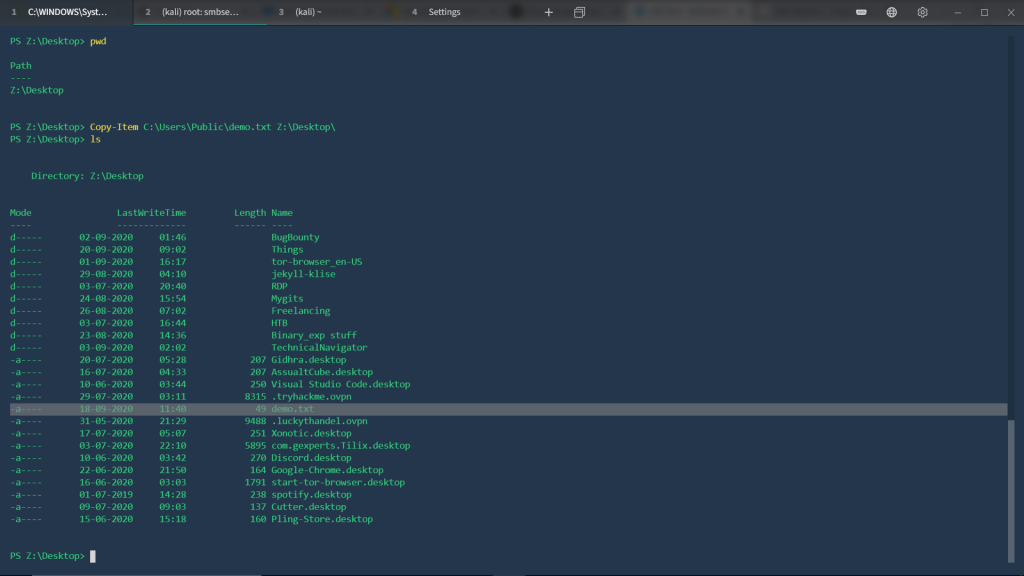The height and width of the screenshot is (576, 1024).
Task: Click the .luckythandel.ovpn file name
Action: [319, 421]
